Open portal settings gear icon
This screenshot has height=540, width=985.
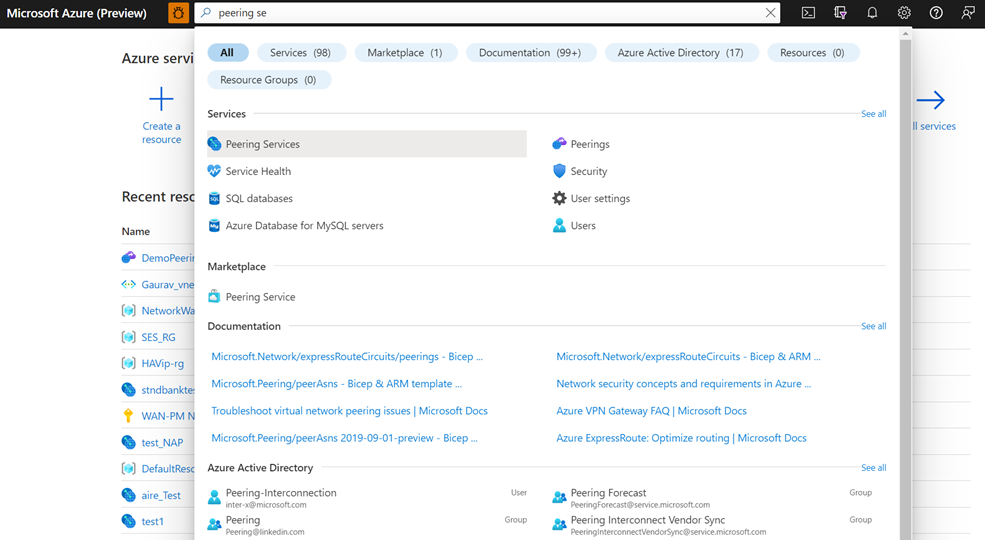(904, 13)
